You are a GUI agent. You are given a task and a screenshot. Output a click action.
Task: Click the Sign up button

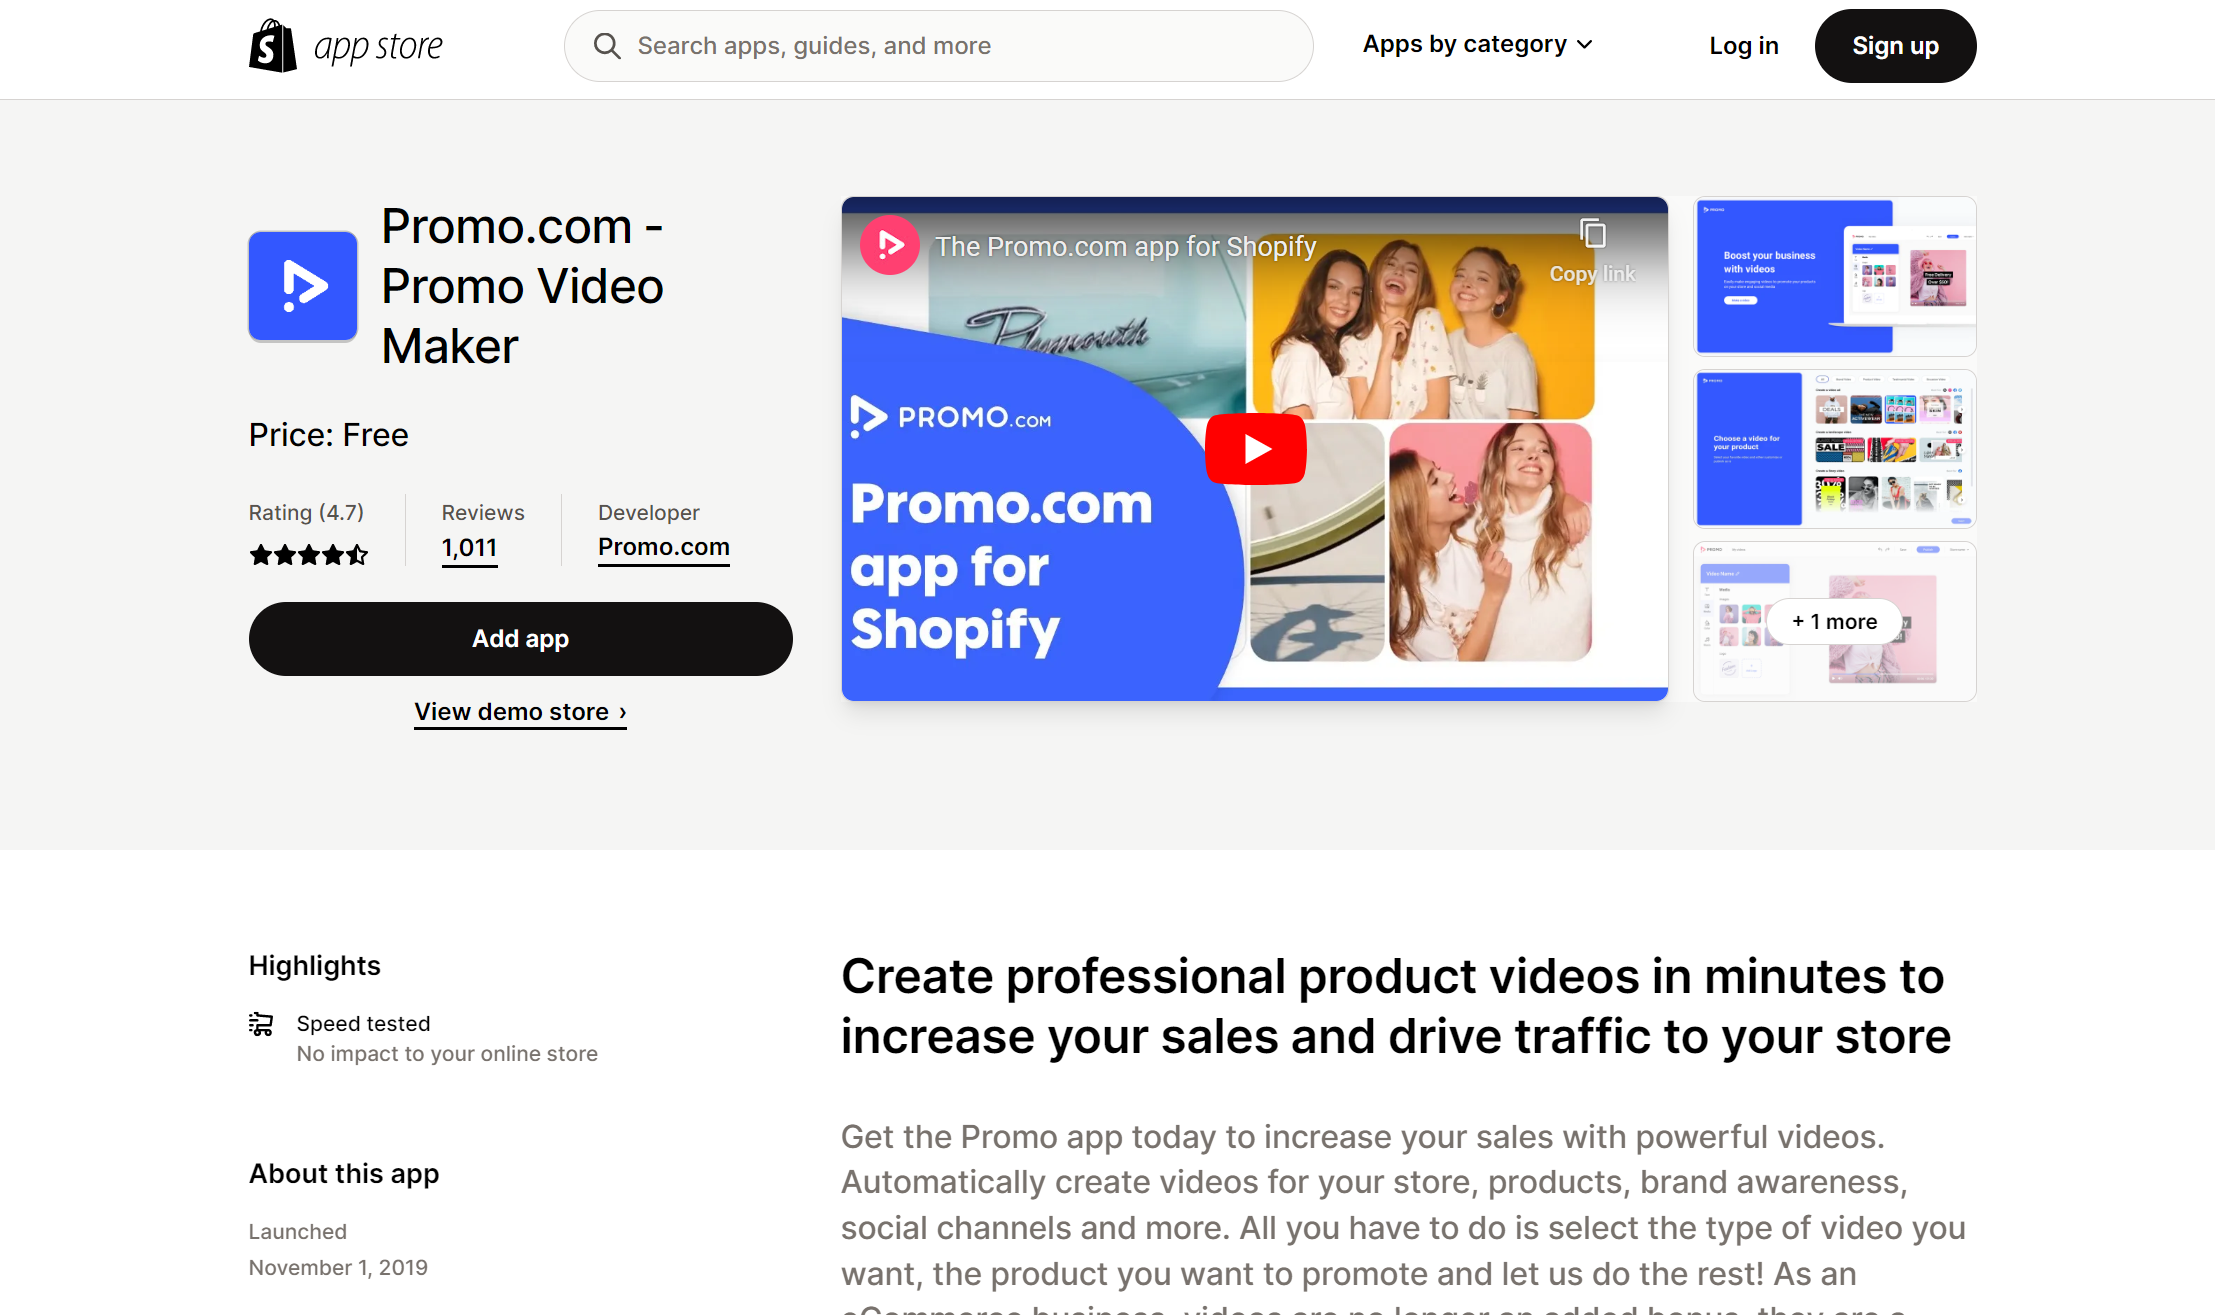1895,46
